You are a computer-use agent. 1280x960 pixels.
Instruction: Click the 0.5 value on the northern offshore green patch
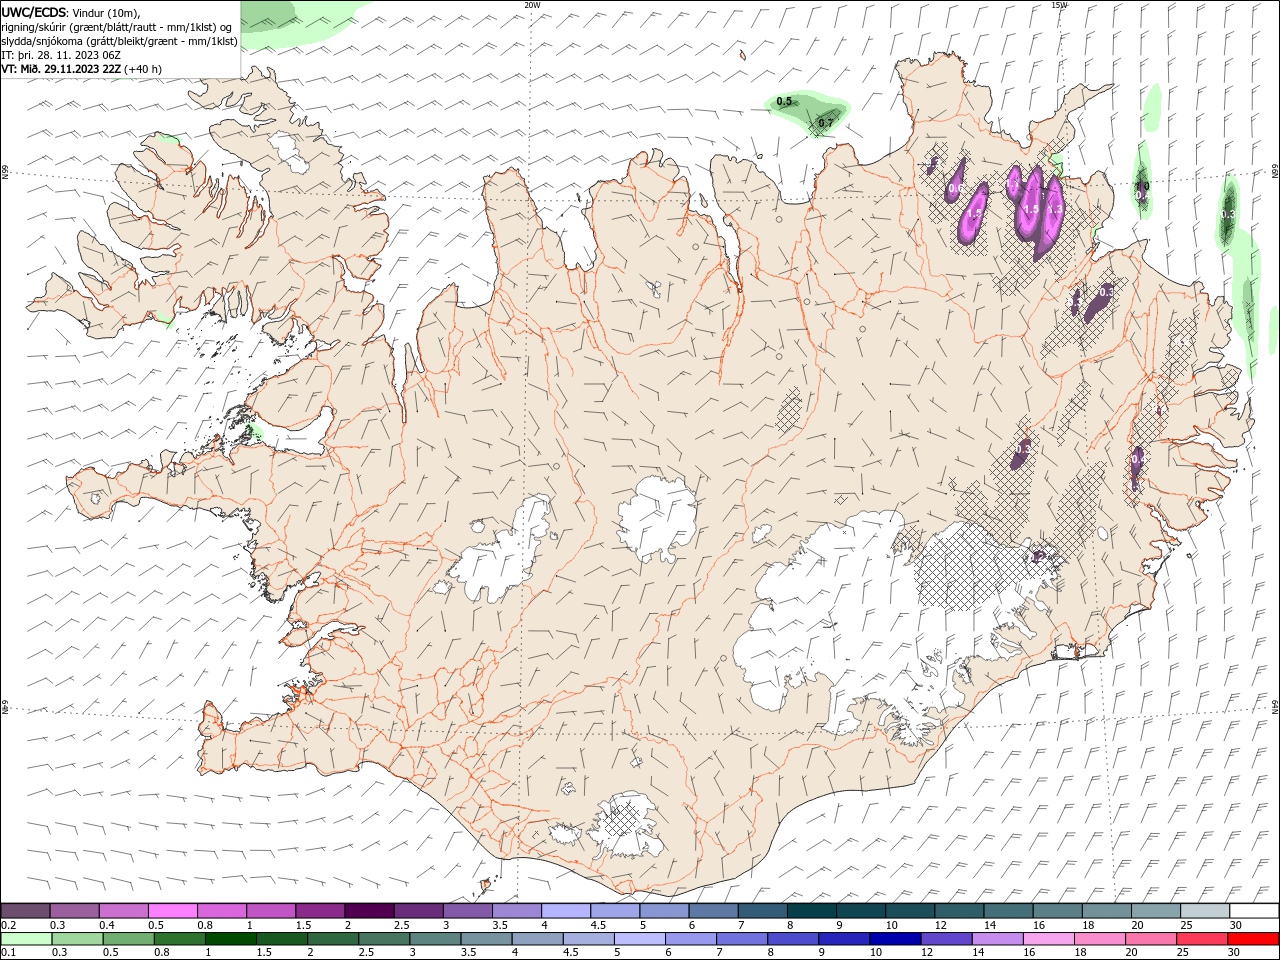[784, 101]
